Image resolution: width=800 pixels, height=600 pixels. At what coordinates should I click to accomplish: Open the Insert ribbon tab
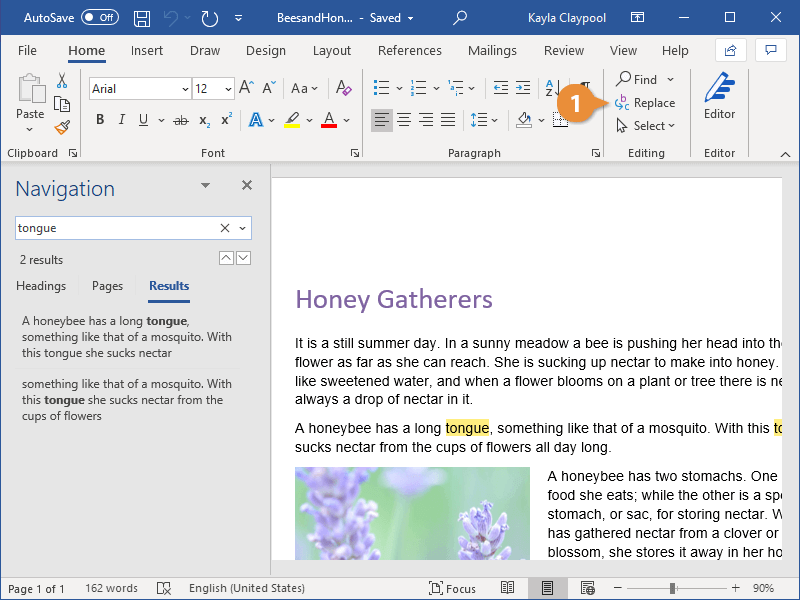tap(147, 51)
